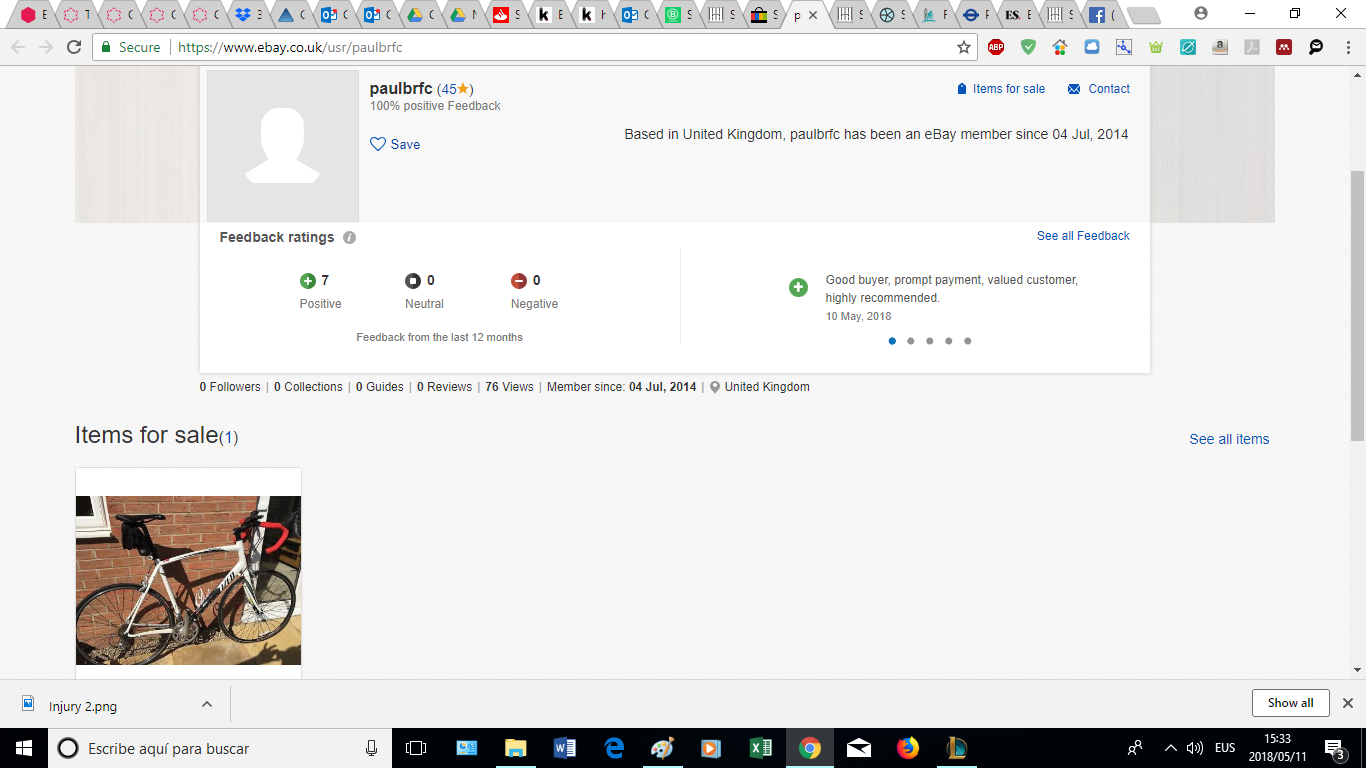The height and width of the screenshot is (768, 1366).
Task: Click the colorful house extension icon
Action: click(x=1060, y=47)
